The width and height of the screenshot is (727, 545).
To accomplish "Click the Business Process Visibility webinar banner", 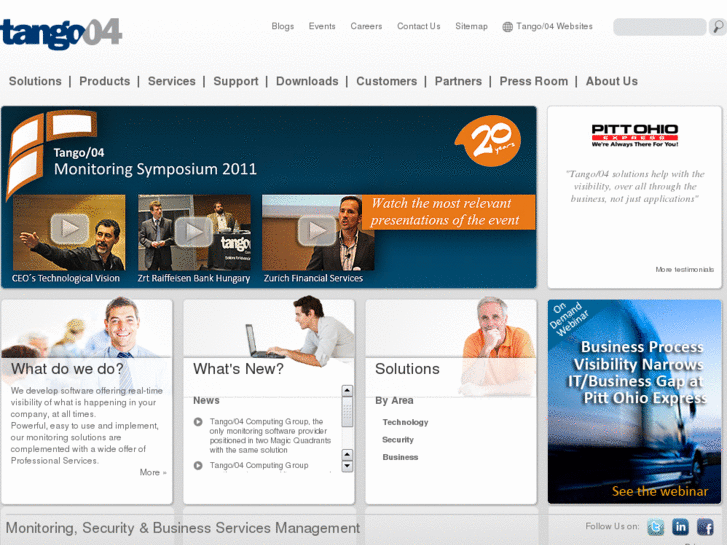I will (635, 401).
